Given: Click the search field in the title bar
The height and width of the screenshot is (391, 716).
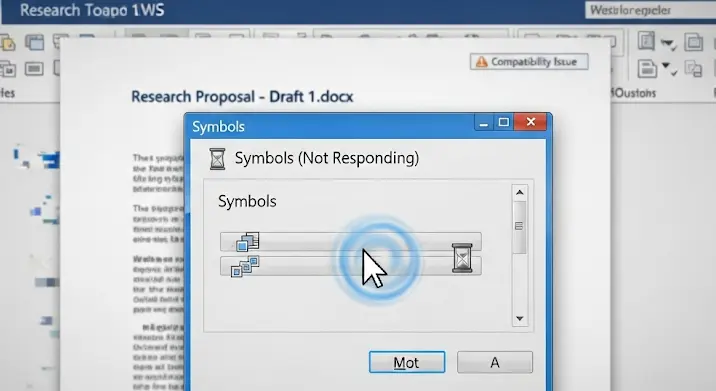Looking at the screenshot, I should tap(650, 10).
